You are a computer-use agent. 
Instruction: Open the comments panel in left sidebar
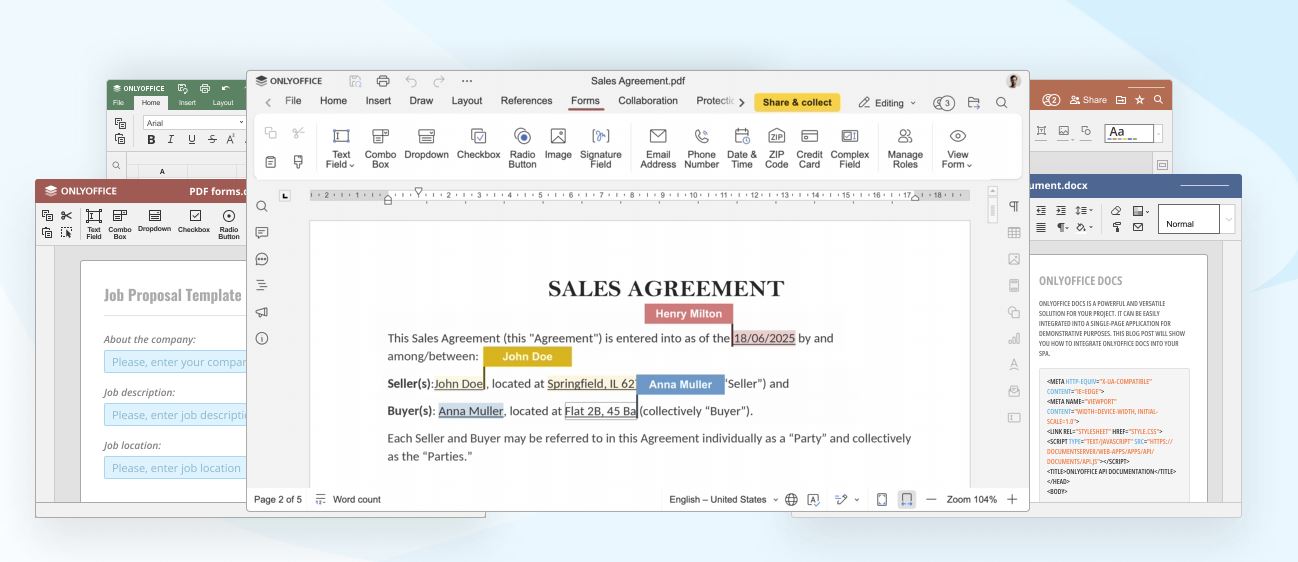pyautogui.click(x=262, y=233)
